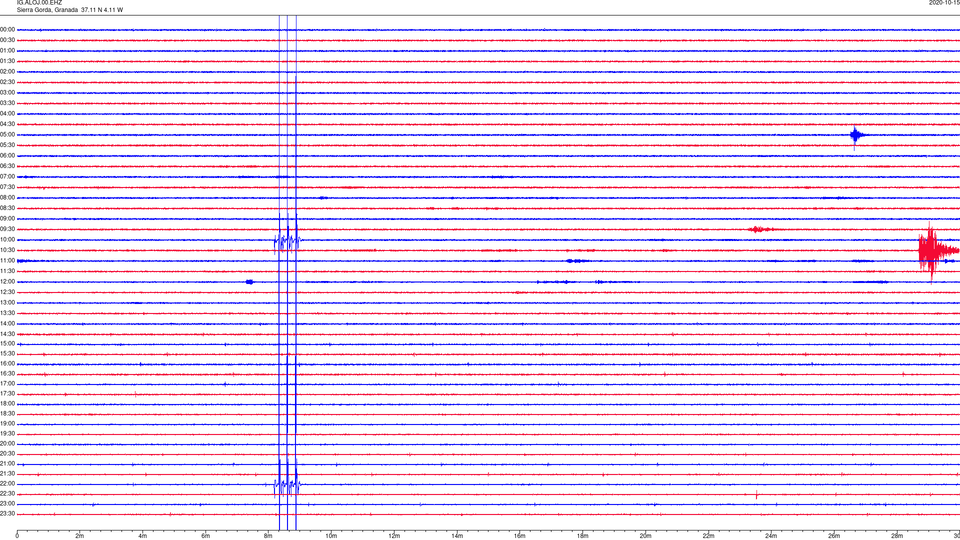Select the 10:30 trace time label

coord(7,250)
